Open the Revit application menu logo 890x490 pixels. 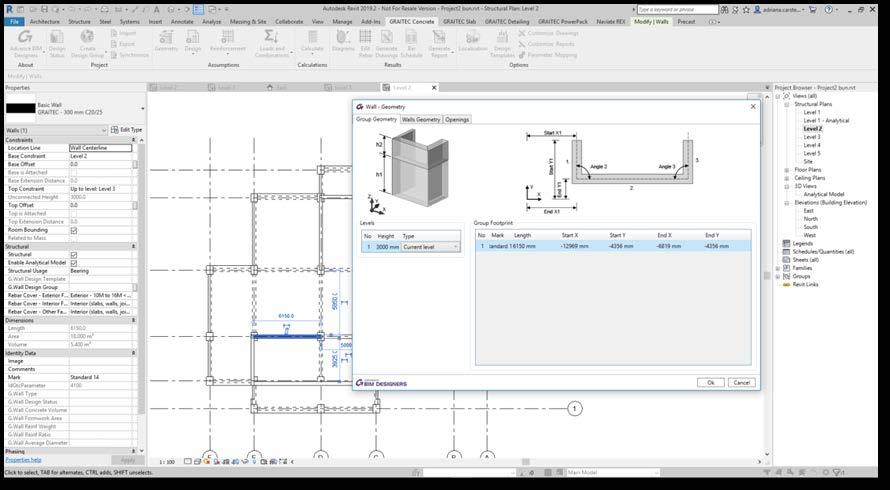point(9,9)
